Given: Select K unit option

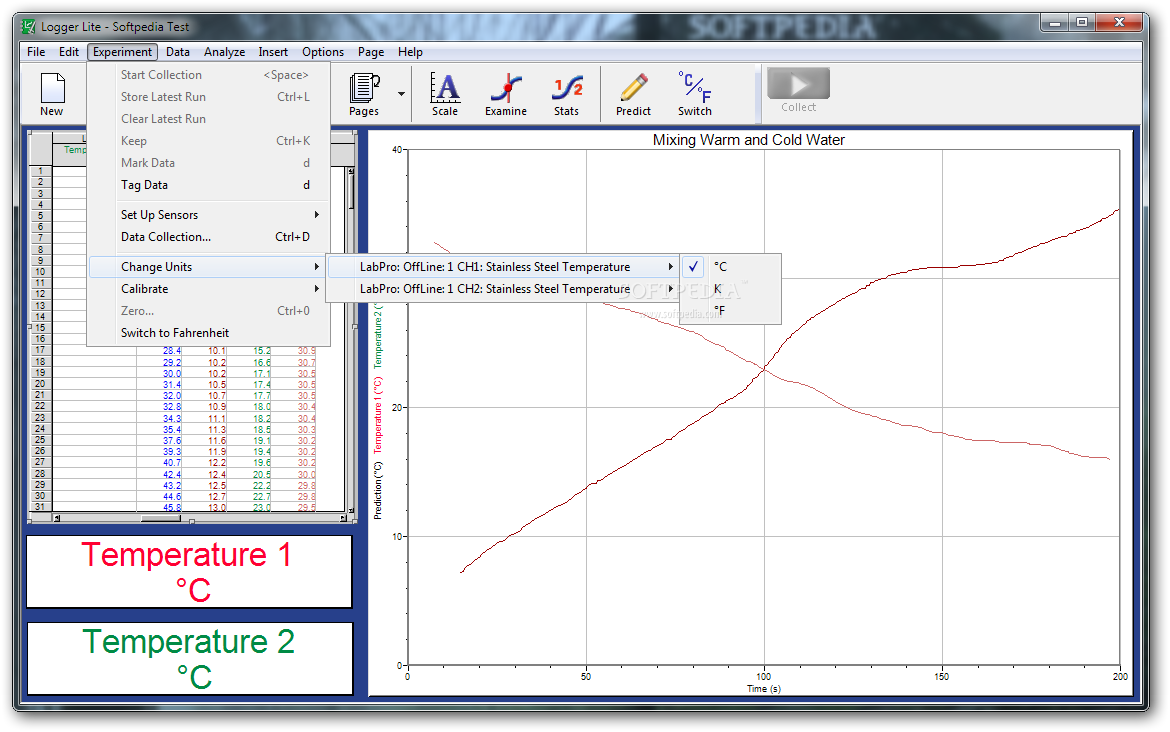Looking at the screenshot, I should coord(731,289).
